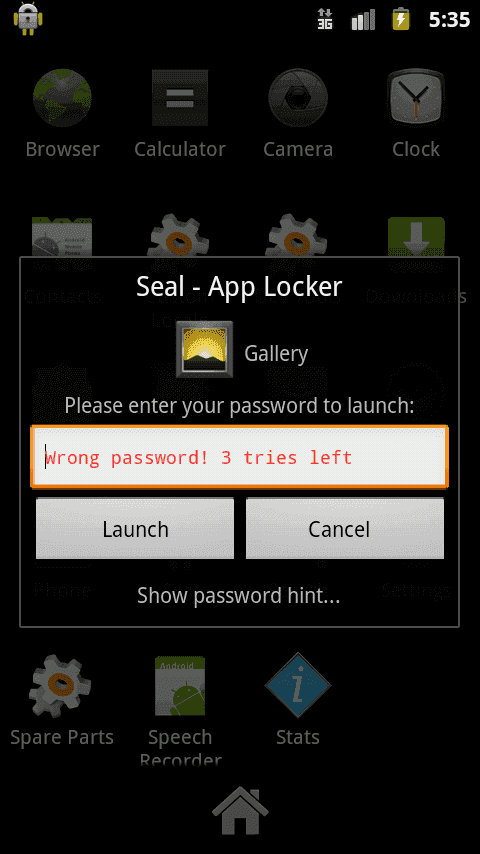480x854 pixels.
Task: Tap the Browser globe icon
Action: (x=62, y=98)
